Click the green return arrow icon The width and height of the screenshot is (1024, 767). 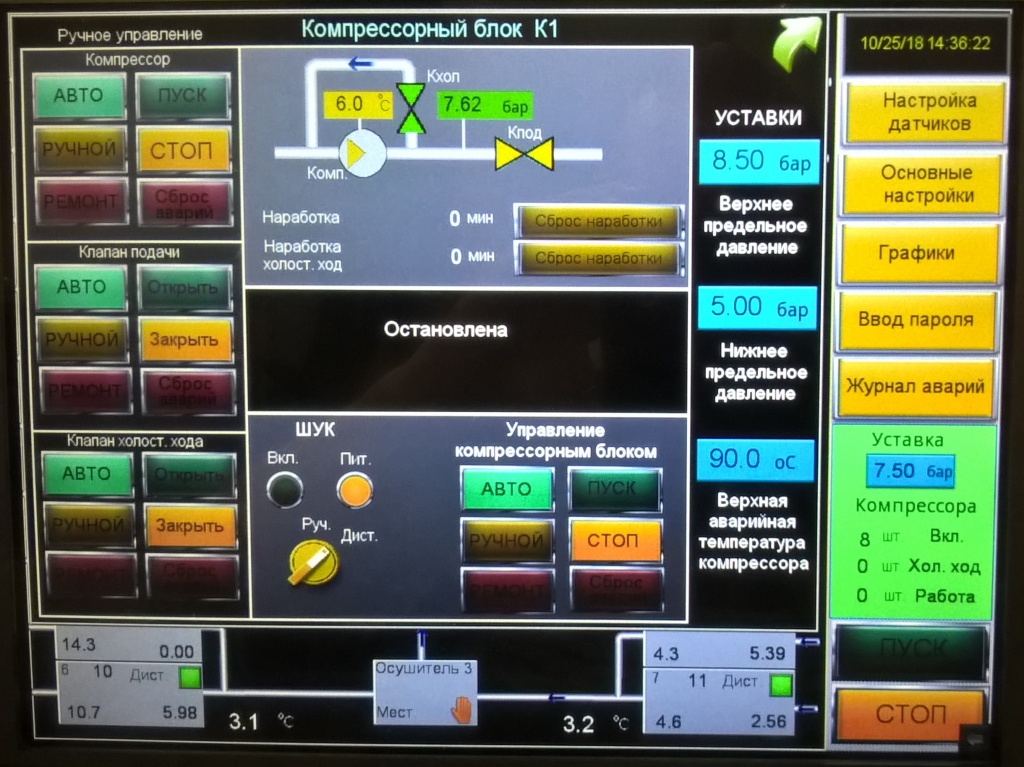click(x=795, y=46)
